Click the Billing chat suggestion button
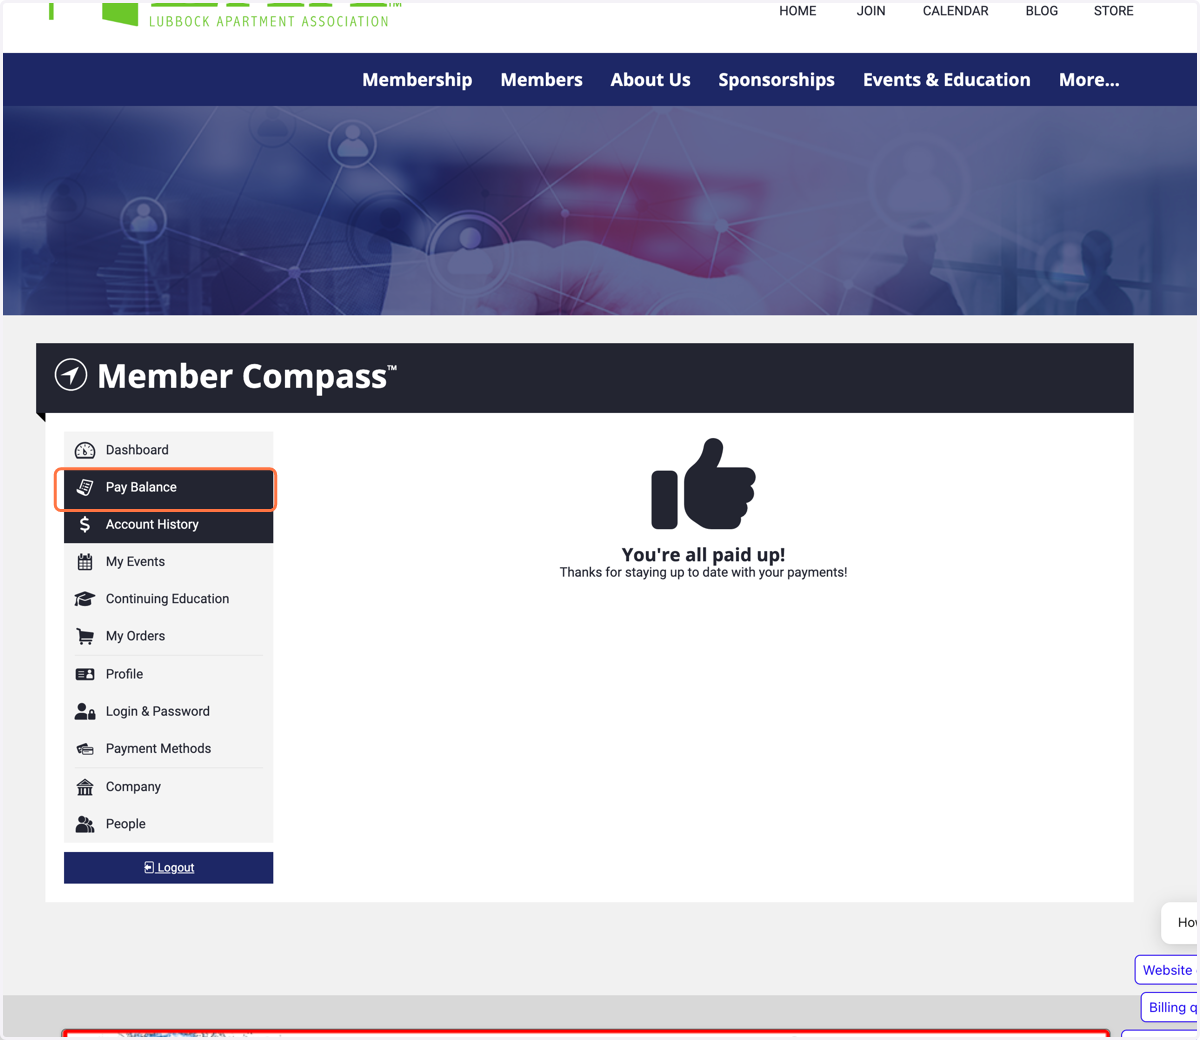The height and width of the screenshot is (1040, 1200). [x=1169, y=1007]
